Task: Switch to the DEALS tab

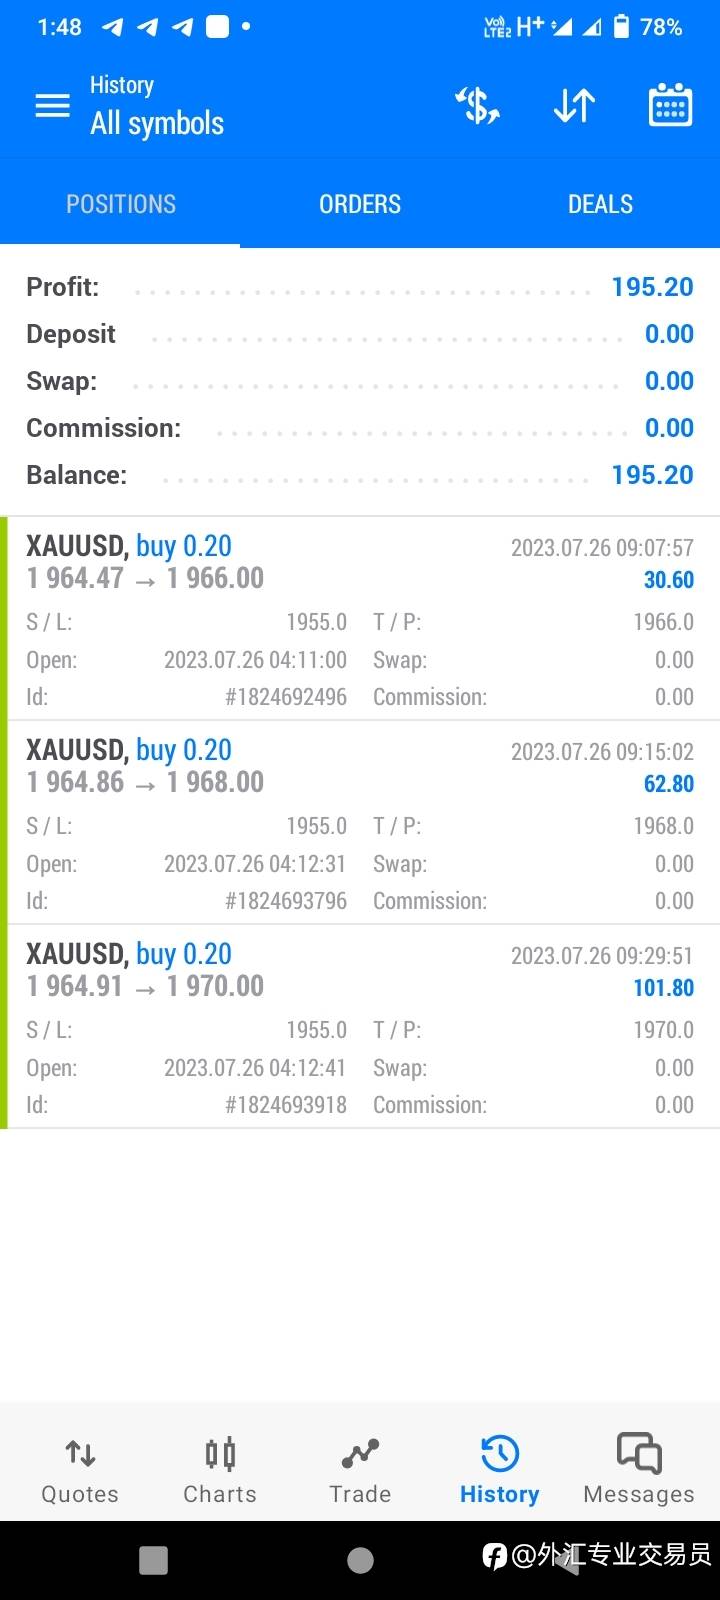Action: coord(600,204)
